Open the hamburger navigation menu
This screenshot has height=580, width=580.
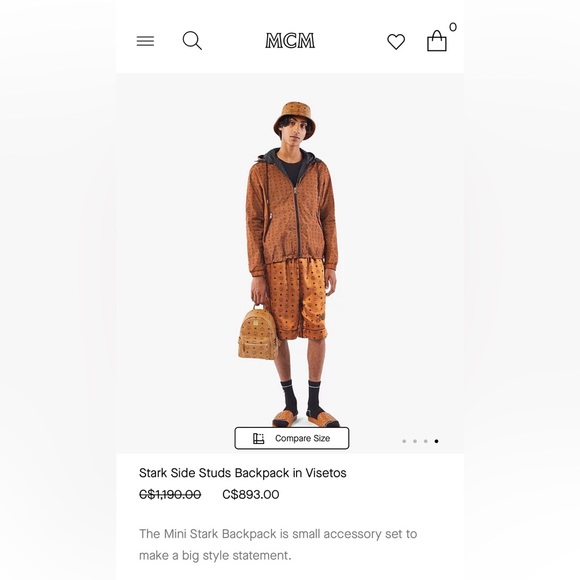click(x=145, y=41)
